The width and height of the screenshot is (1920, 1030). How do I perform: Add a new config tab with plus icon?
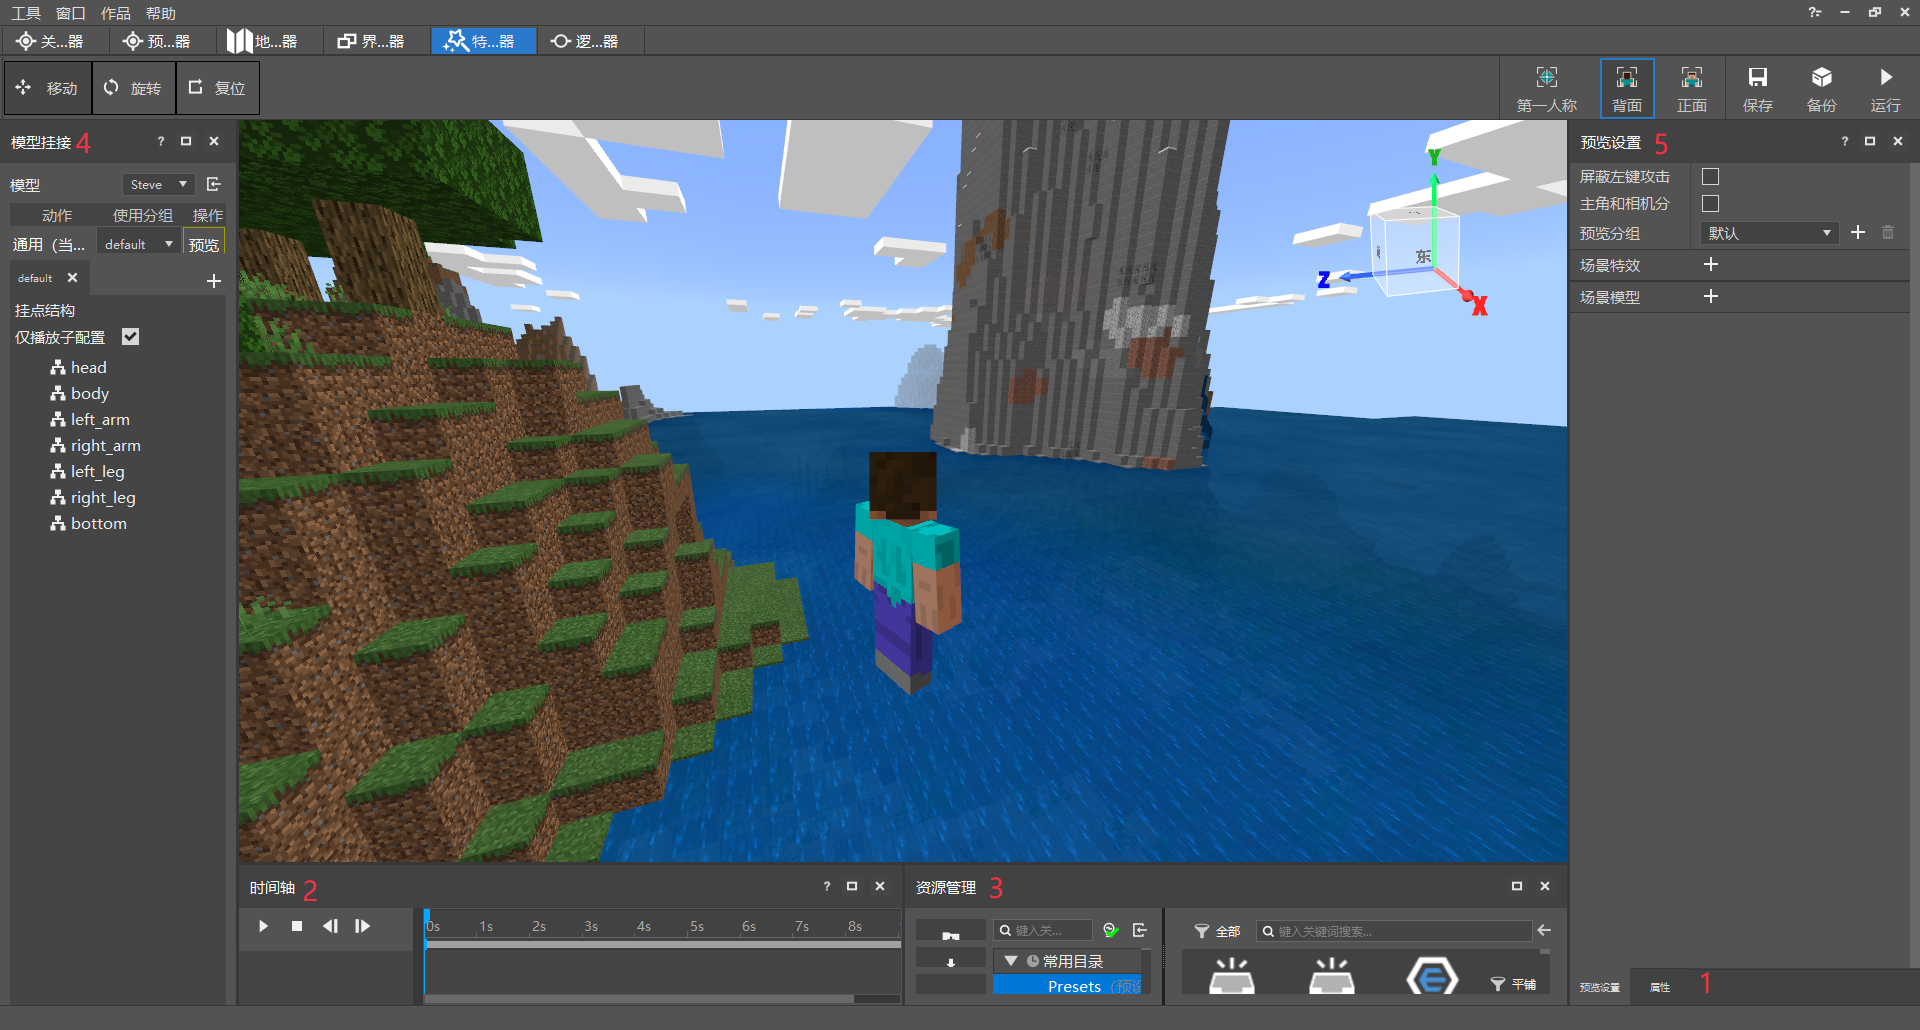point(214,281)
